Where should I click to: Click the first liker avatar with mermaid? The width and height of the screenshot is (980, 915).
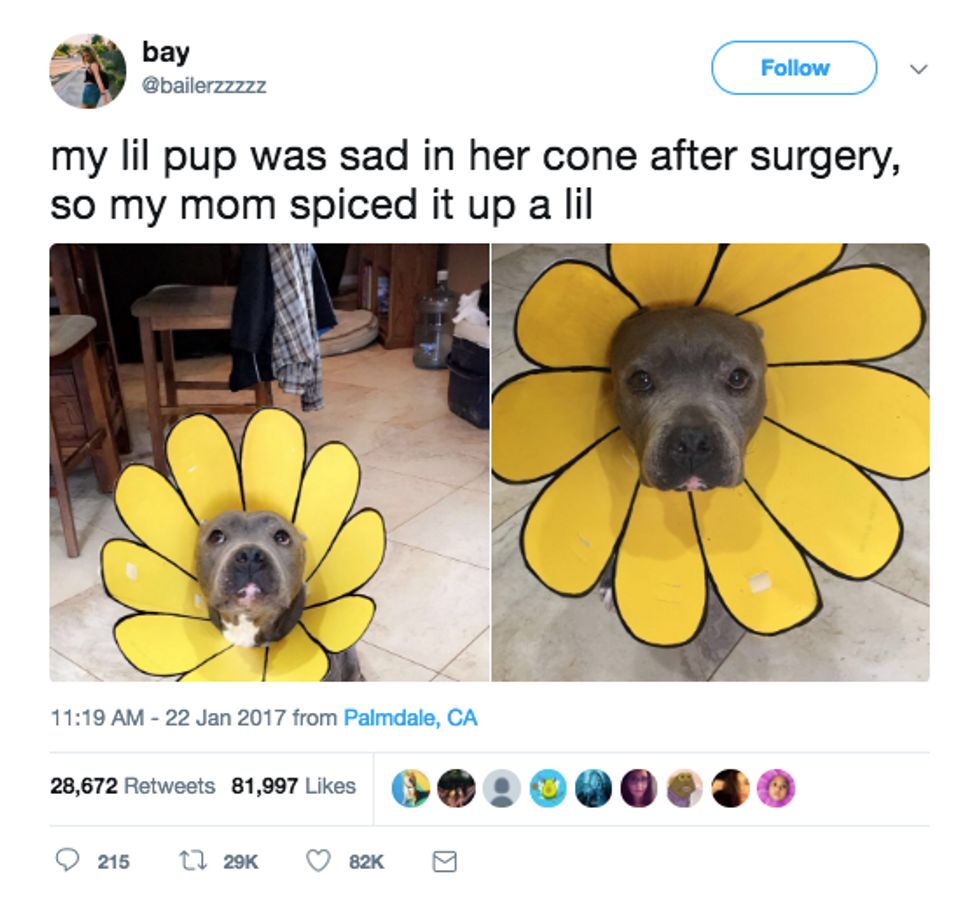[x=411, y=788]
